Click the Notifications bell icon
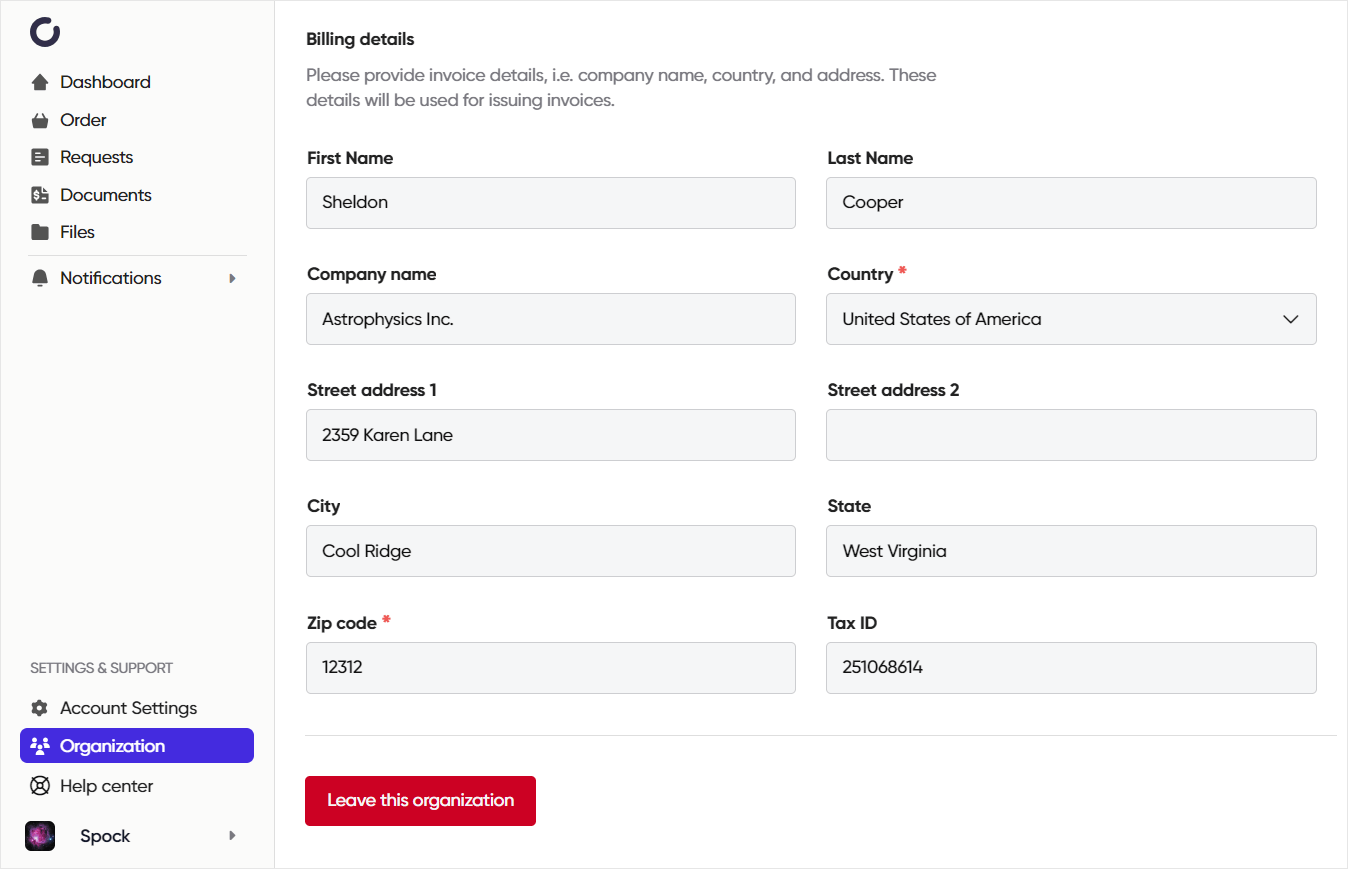The height and width of the screenshot is (869, 1348). tap(40, 278)
